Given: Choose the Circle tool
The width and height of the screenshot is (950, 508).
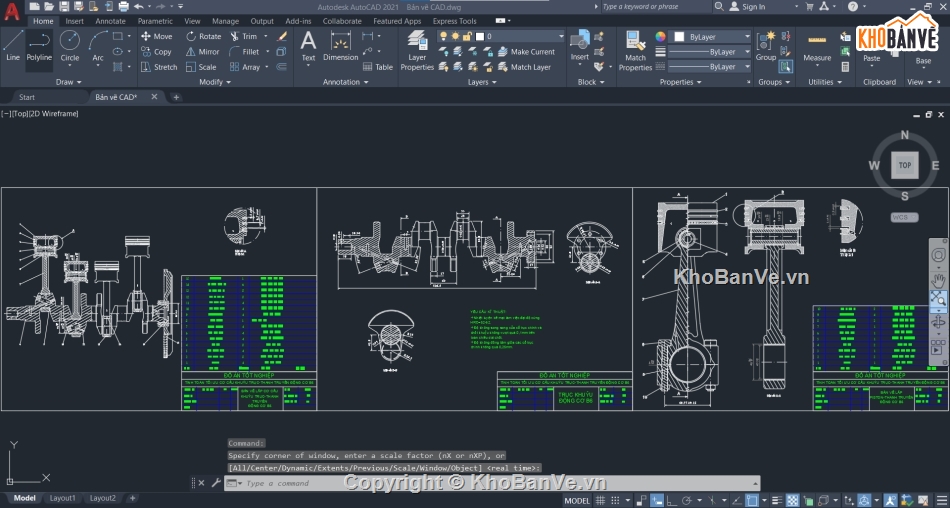Looking at the screenshot, I should click(70, 46).
